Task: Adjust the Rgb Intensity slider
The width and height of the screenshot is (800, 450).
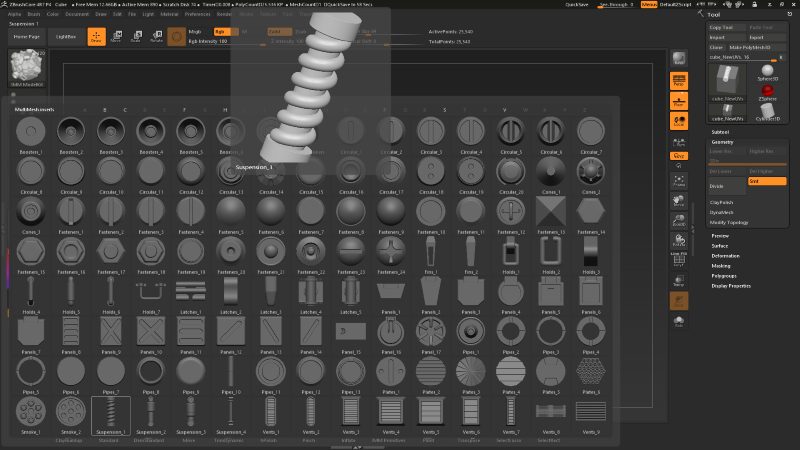Action: click(208, 41)
